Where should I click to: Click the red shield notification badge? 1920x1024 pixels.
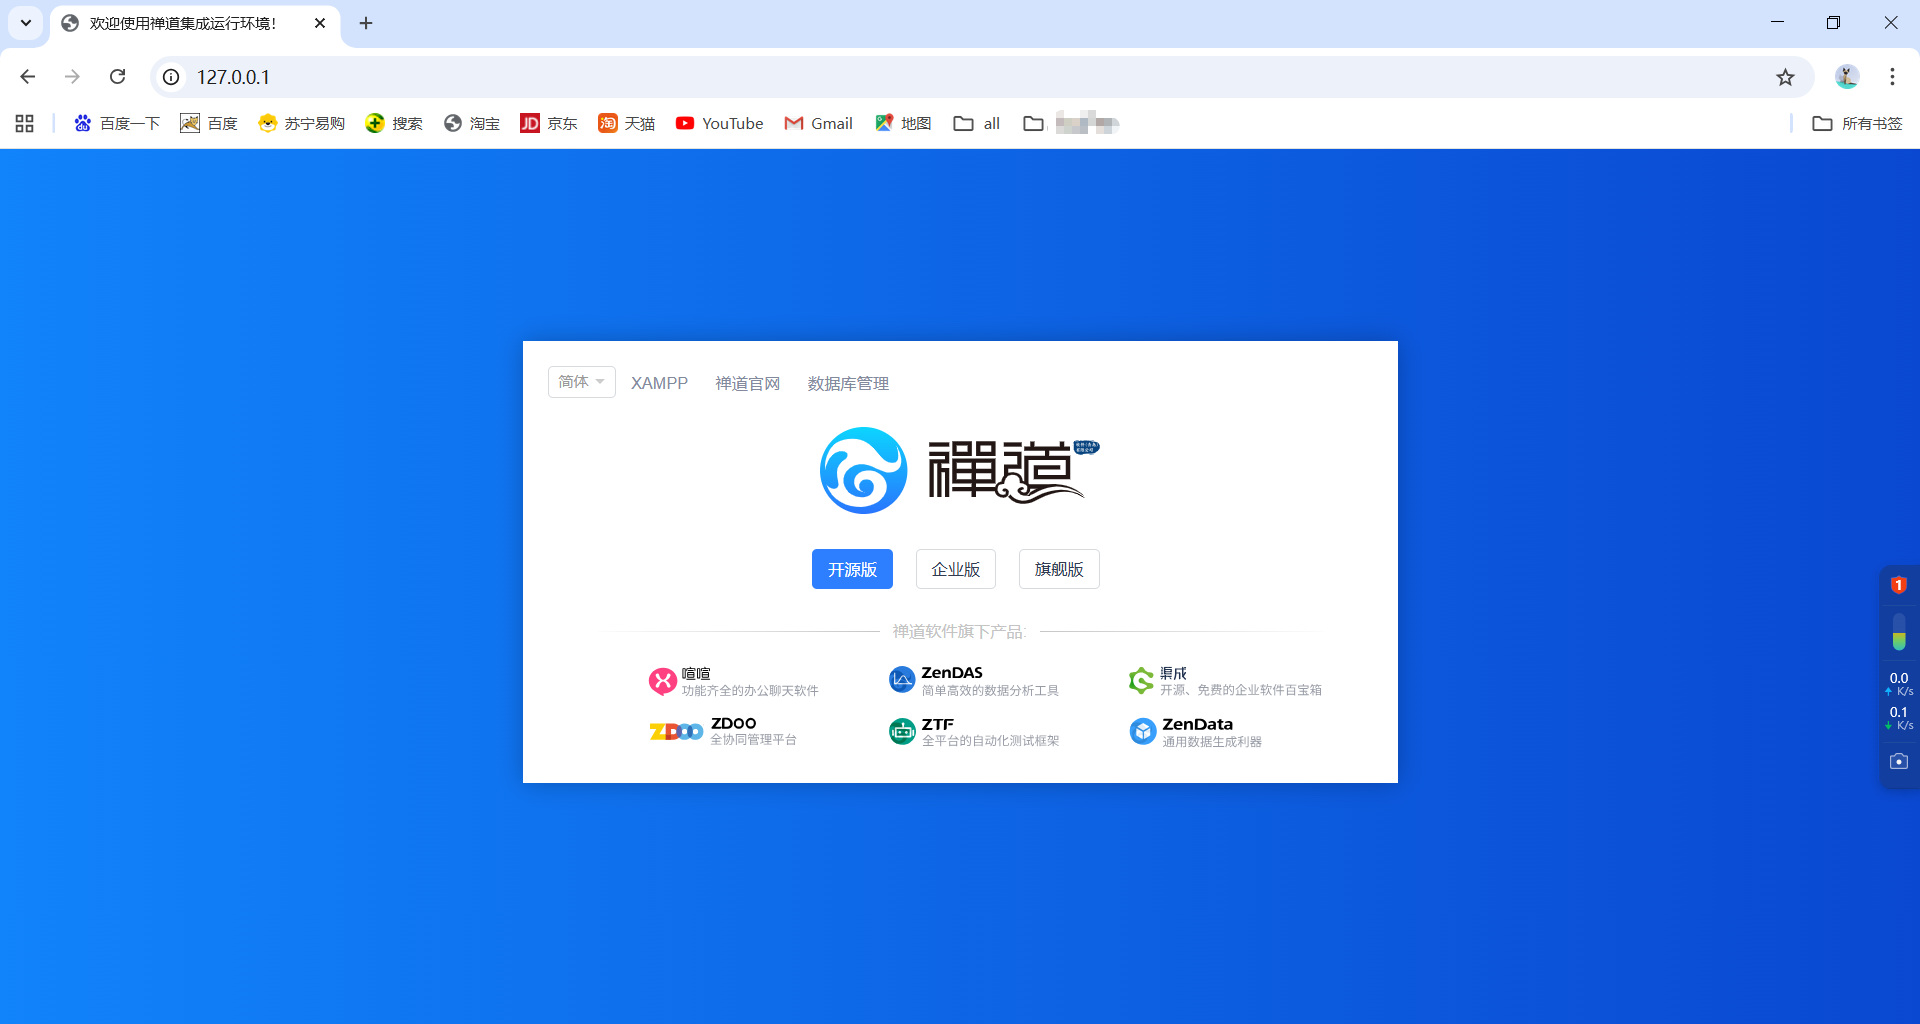[1898, 585]
